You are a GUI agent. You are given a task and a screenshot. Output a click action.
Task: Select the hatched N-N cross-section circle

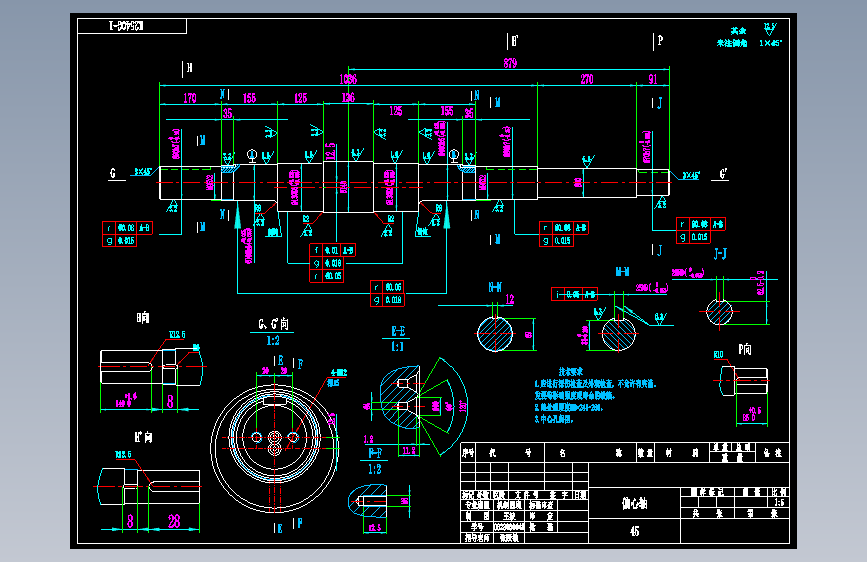(x=495, y=334)
